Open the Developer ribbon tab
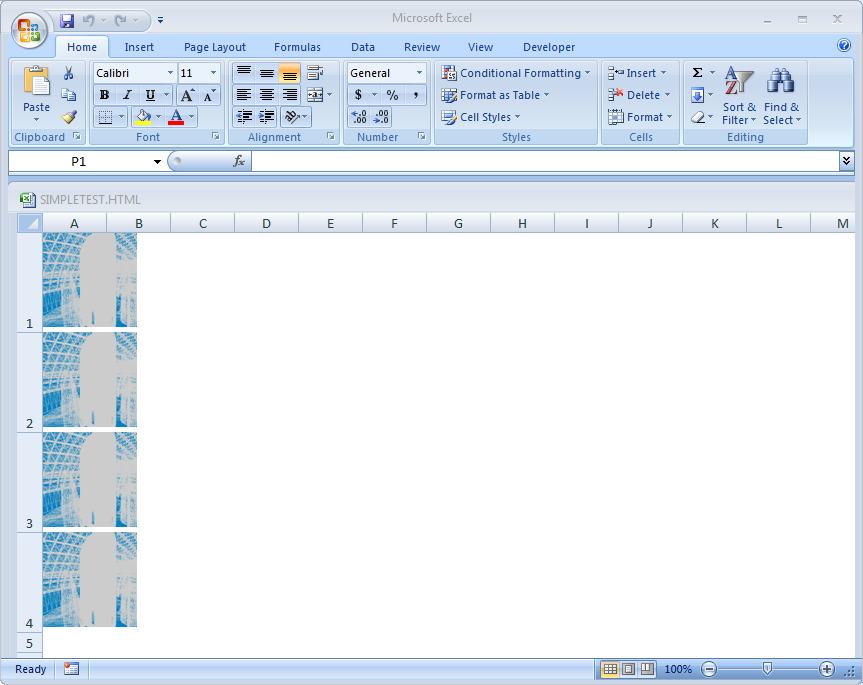 pyautogui.click(x=548, y=46)
